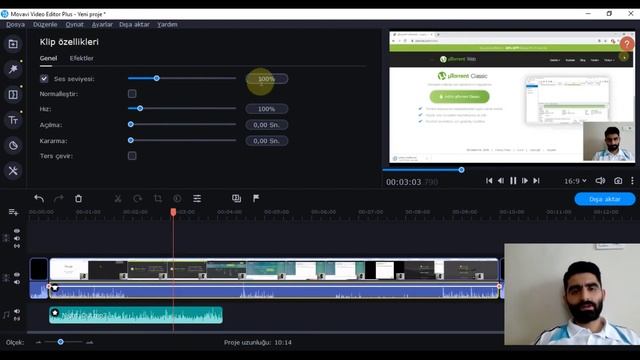
Task: Open preview more options dots
Action: tap(632, 180)
